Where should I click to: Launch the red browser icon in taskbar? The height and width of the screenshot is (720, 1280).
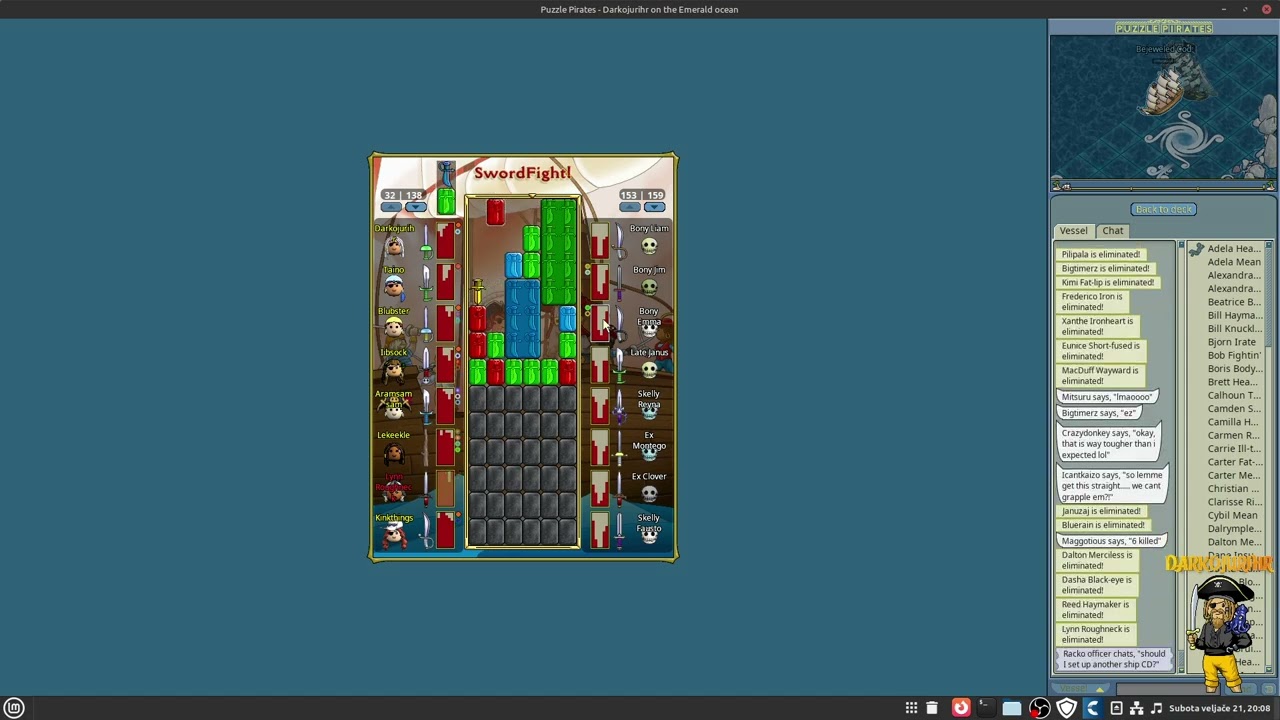(x=961, y=709)
